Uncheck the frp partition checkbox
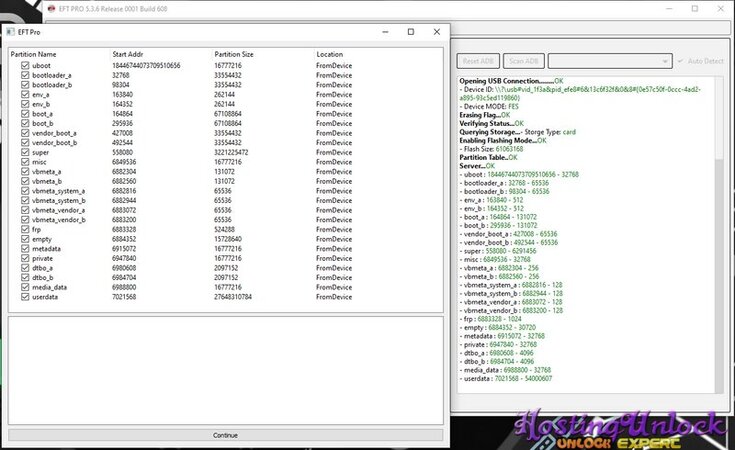This screenshot has height=450, width=735. tap(13, 228)
